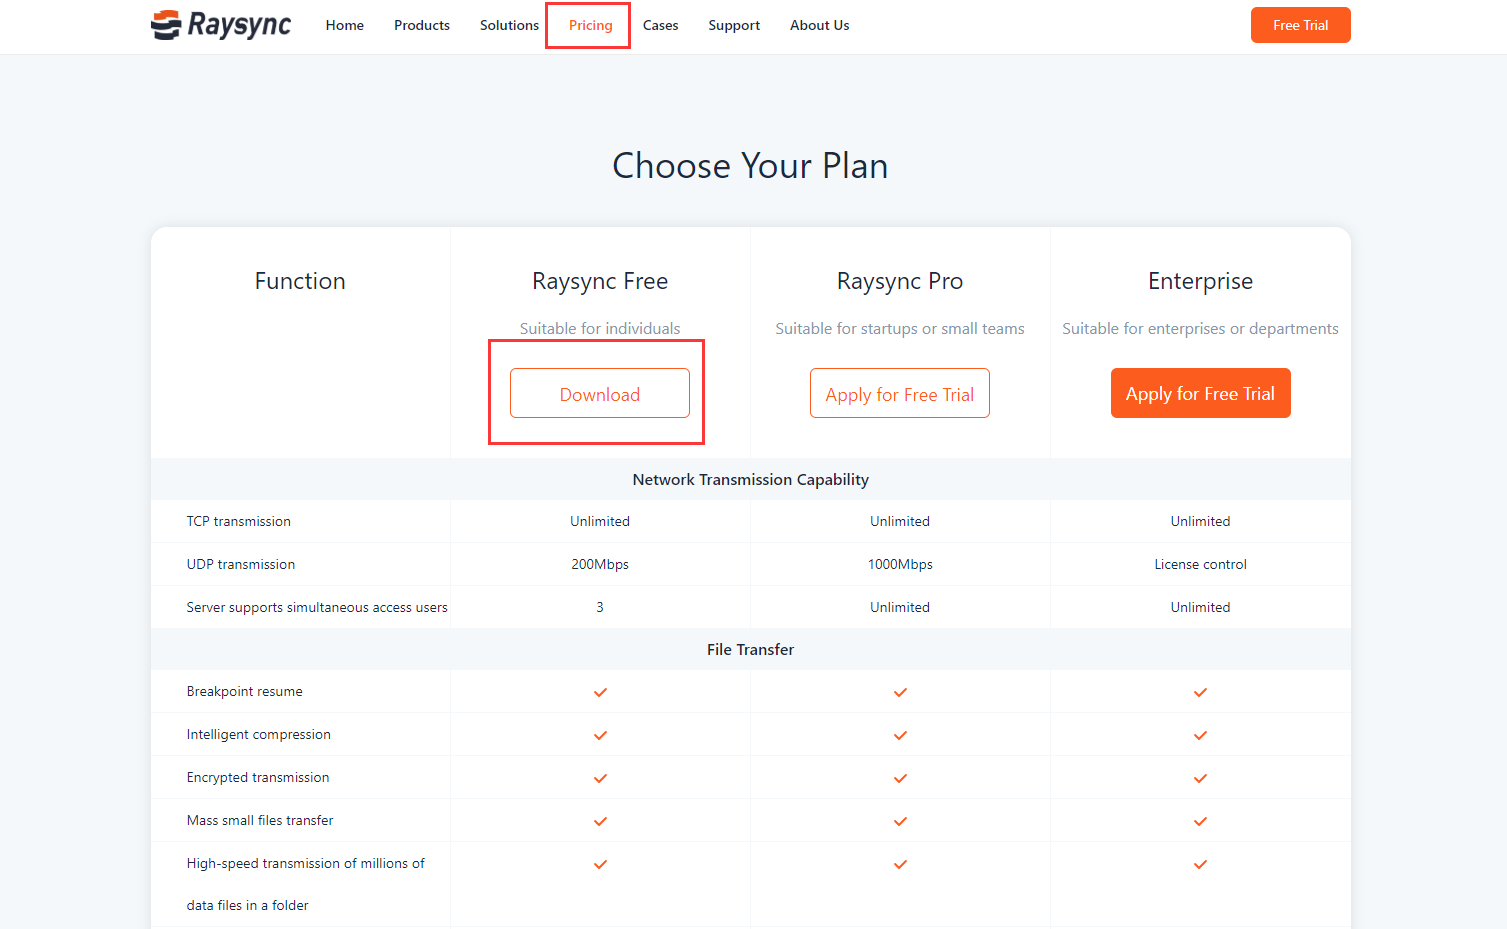Click Mass small files transfer checkmark for Pro
Screen dimensions: 1507x929
900,821
